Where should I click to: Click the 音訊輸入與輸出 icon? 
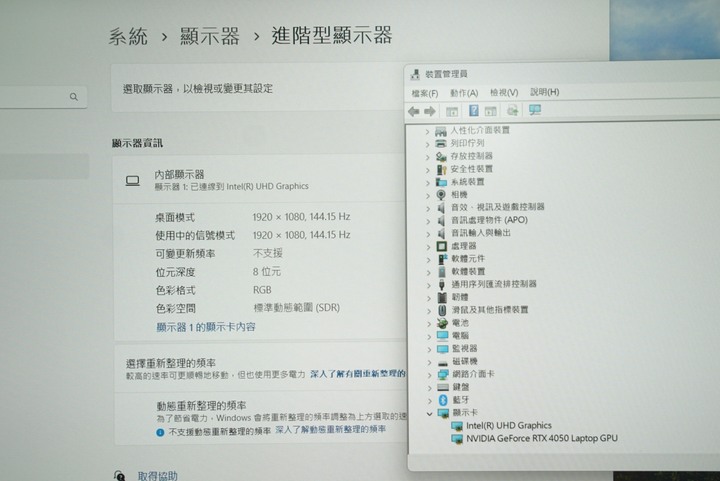(x=441, y=233)
